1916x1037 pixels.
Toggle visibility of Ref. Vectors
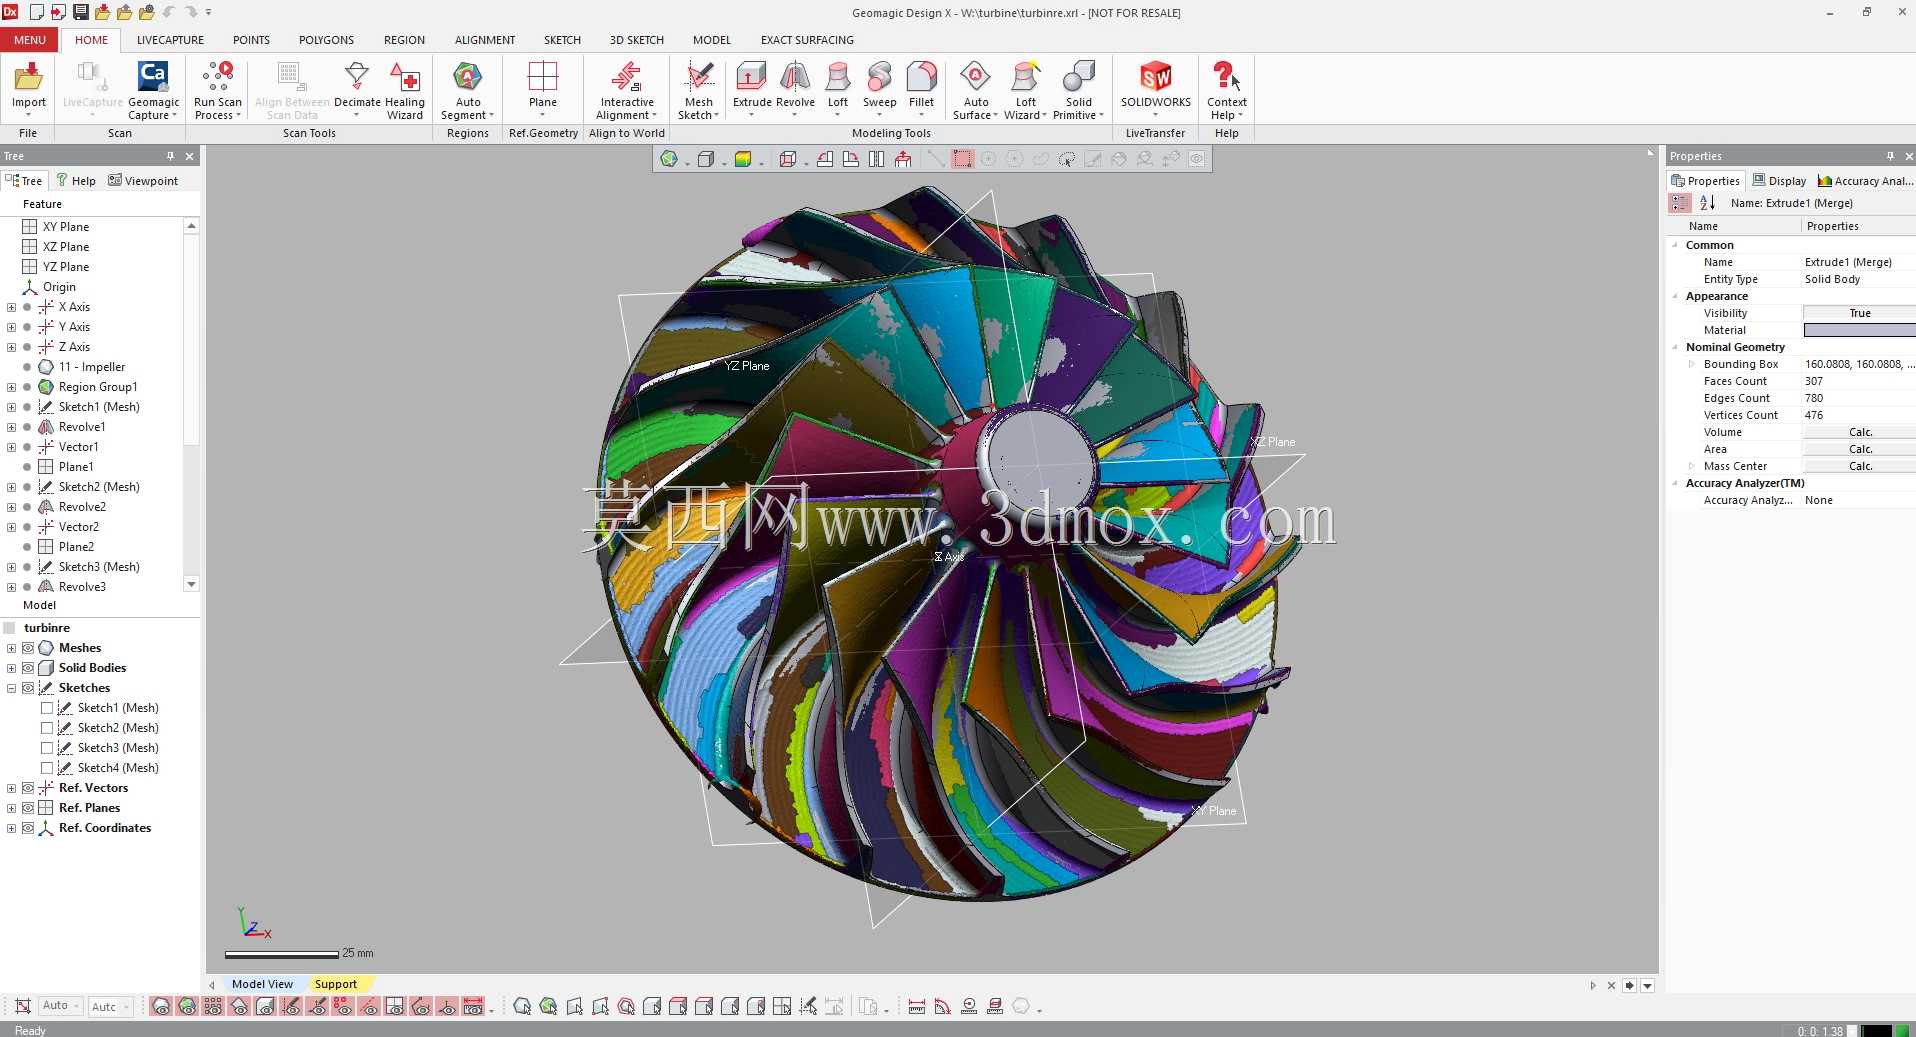click(x=28, y=788)
